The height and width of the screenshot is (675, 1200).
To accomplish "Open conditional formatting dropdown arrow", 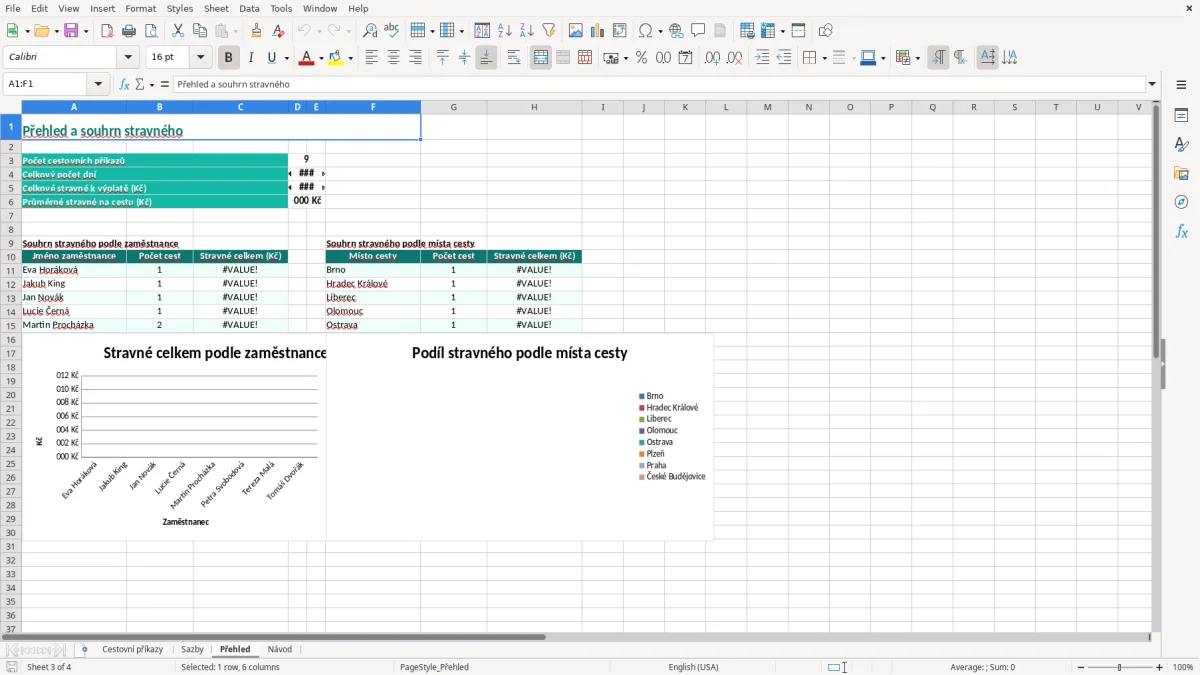I will [x=917, y=58].
